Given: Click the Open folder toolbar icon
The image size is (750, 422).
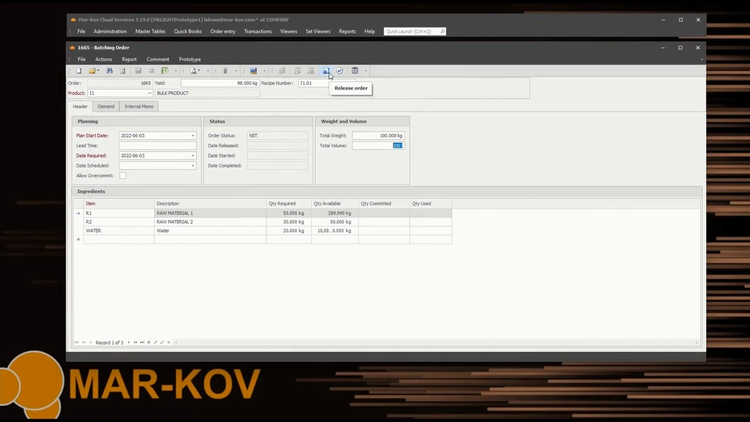Looking at the screenshot, I should pyautogui.click(x=92, y=71).
